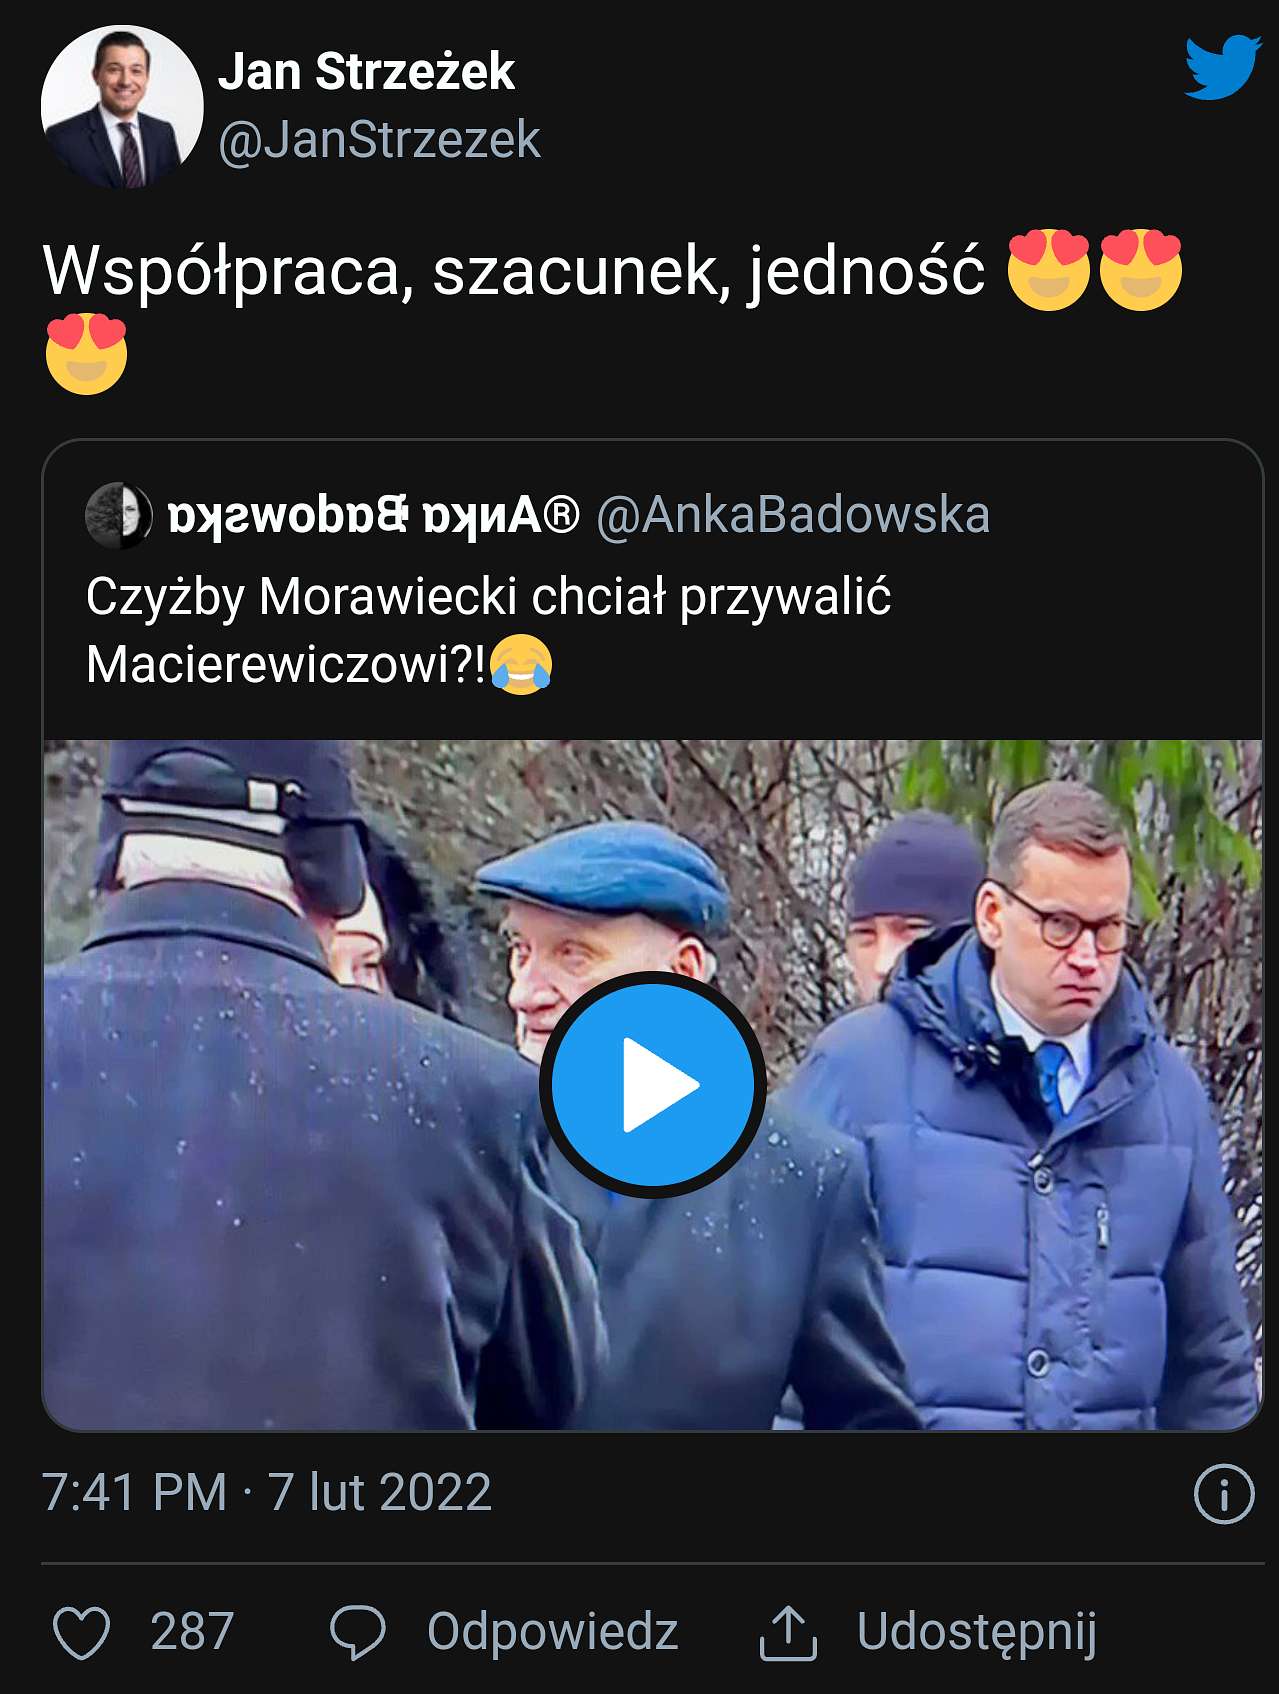Open the quoted tweet text about Morawiecki
Screen dimensions: 1279x1694
tap(488, 630)
